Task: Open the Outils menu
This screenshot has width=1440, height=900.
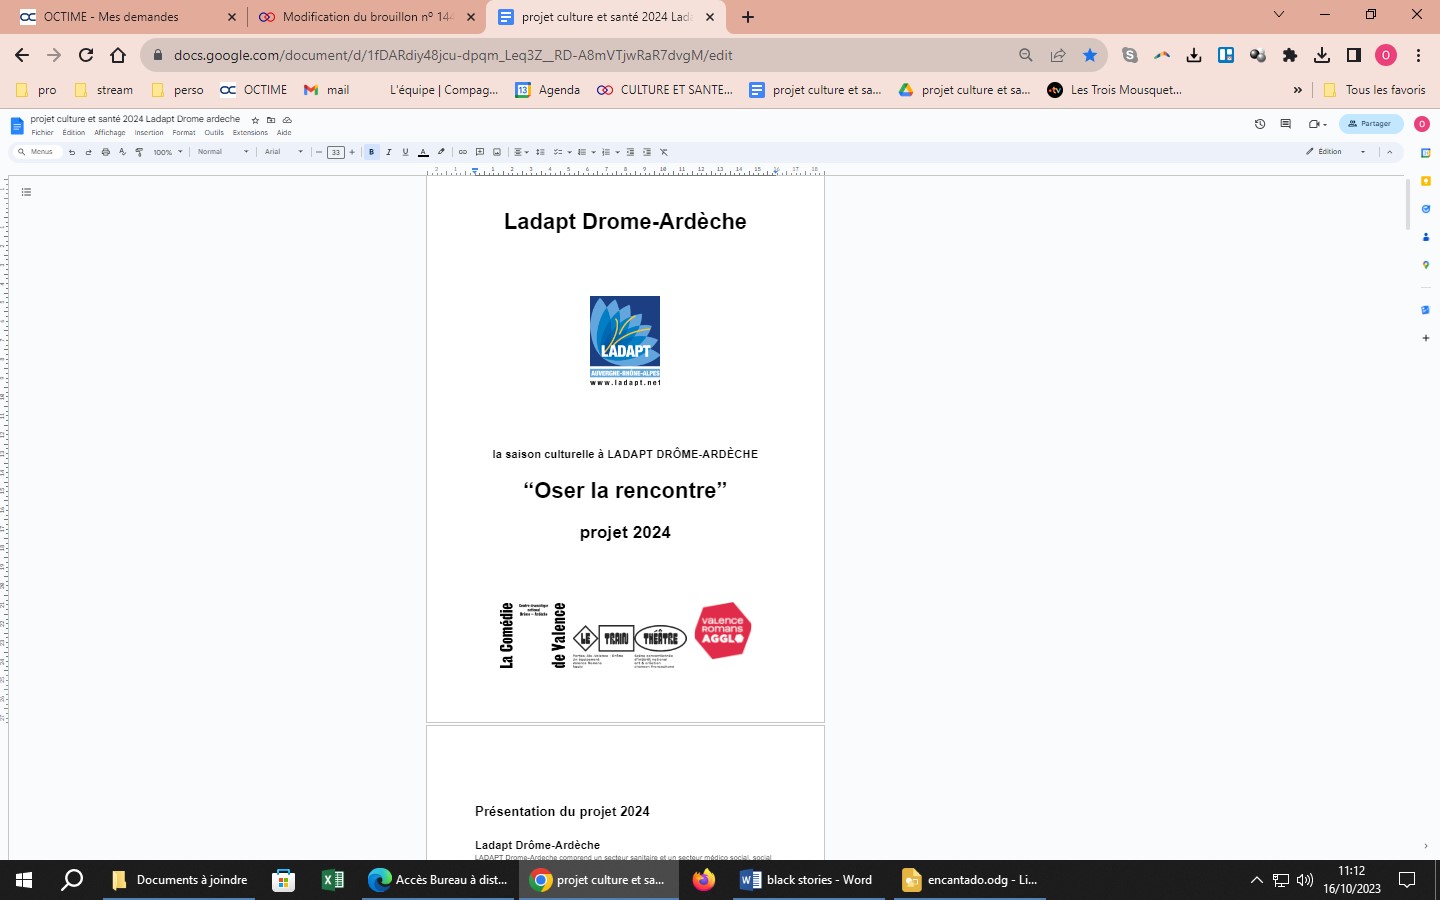Action: click(x=214, y=133)
